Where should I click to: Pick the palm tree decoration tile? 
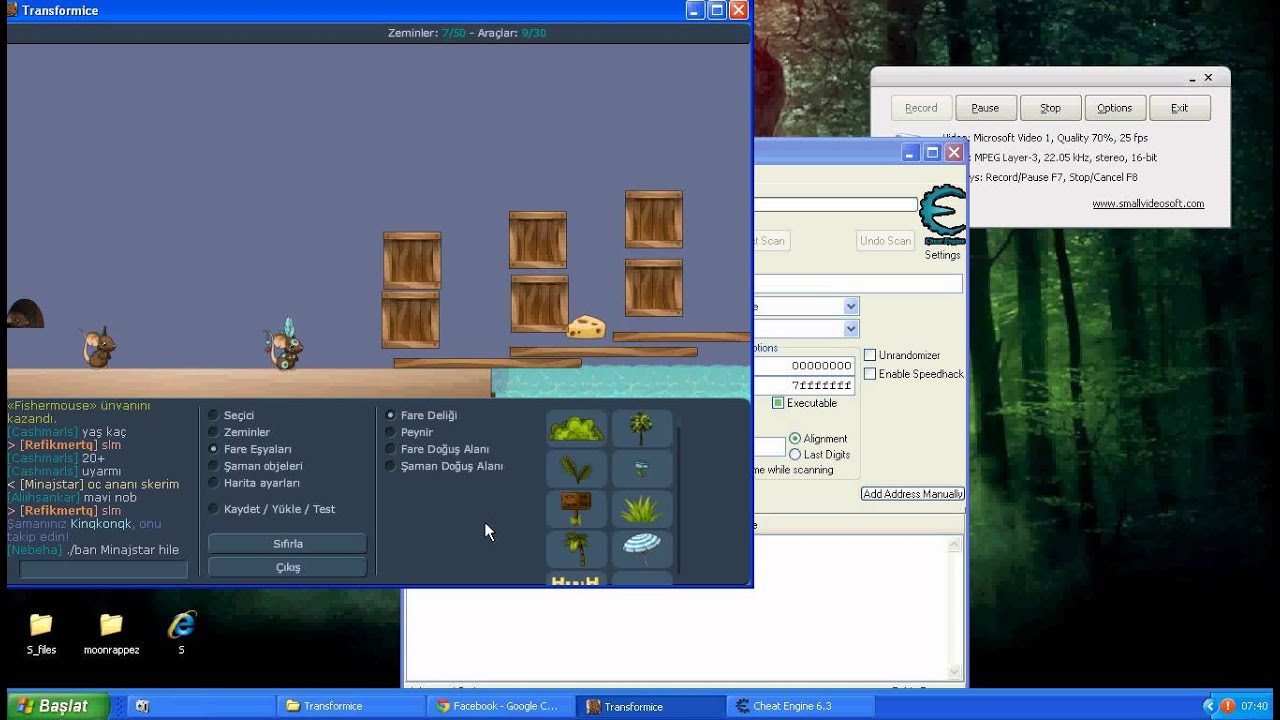point(576,549)
